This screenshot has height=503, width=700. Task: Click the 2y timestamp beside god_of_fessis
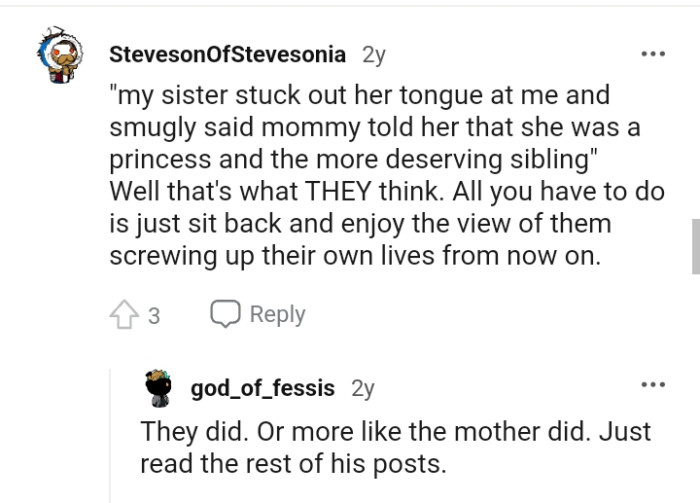pyautogui.click(x=363, y=388)
